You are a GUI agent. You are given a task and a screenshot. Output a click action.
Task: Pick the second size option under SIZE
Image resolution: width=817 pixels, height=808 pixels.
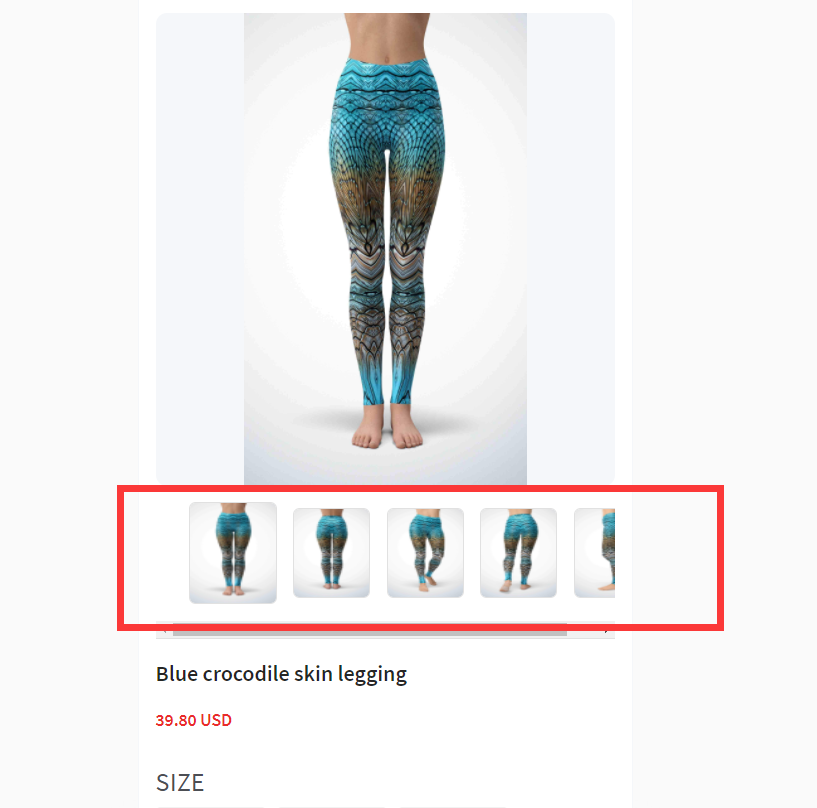click(x=332, y=807)
